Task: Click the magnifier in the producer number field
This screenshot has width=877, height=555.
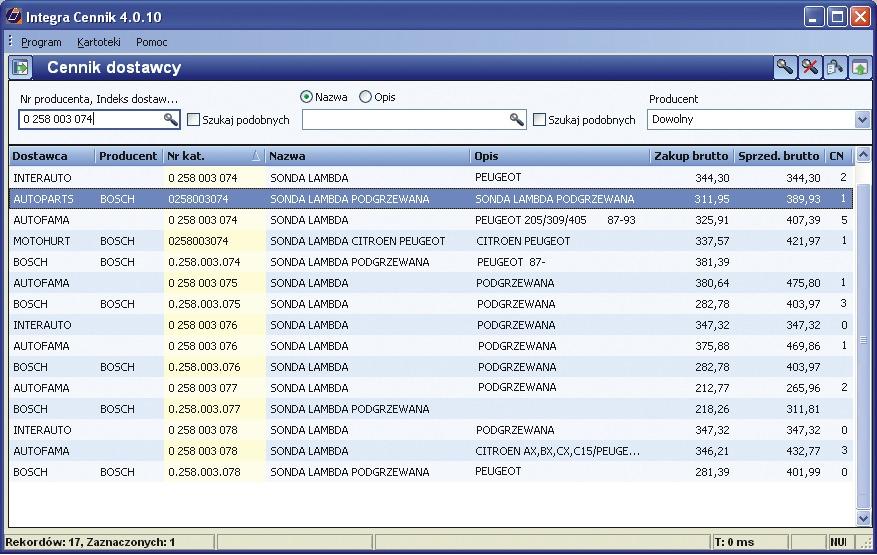Action: pyautogui.click(x=171, y=119)
